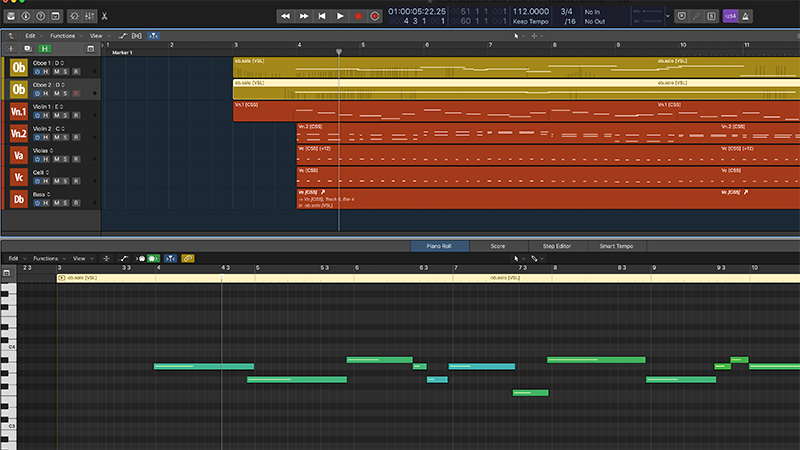Toggle Show Automation in Tracks area
The width and height of the screenshot is (800, 450).
(122, 36)
